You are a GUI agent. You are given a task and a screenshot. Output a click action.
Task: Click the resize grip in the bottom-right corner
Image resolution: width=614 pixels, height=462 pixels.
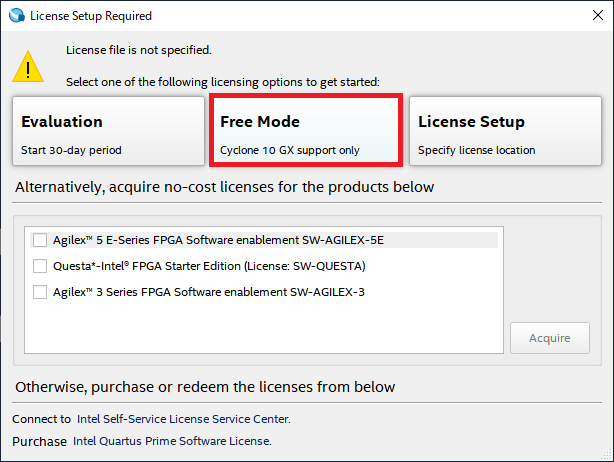pos(608,456)
